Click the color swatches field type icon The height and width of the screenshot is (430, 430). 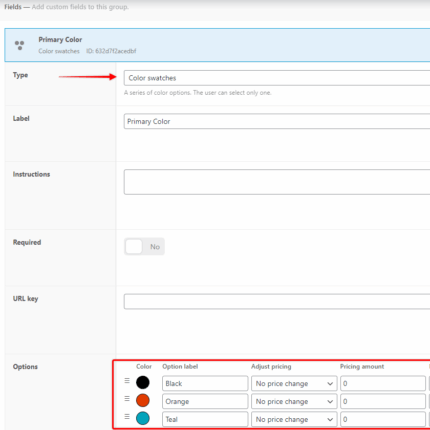pyautogui.click(x=19, y=45)
